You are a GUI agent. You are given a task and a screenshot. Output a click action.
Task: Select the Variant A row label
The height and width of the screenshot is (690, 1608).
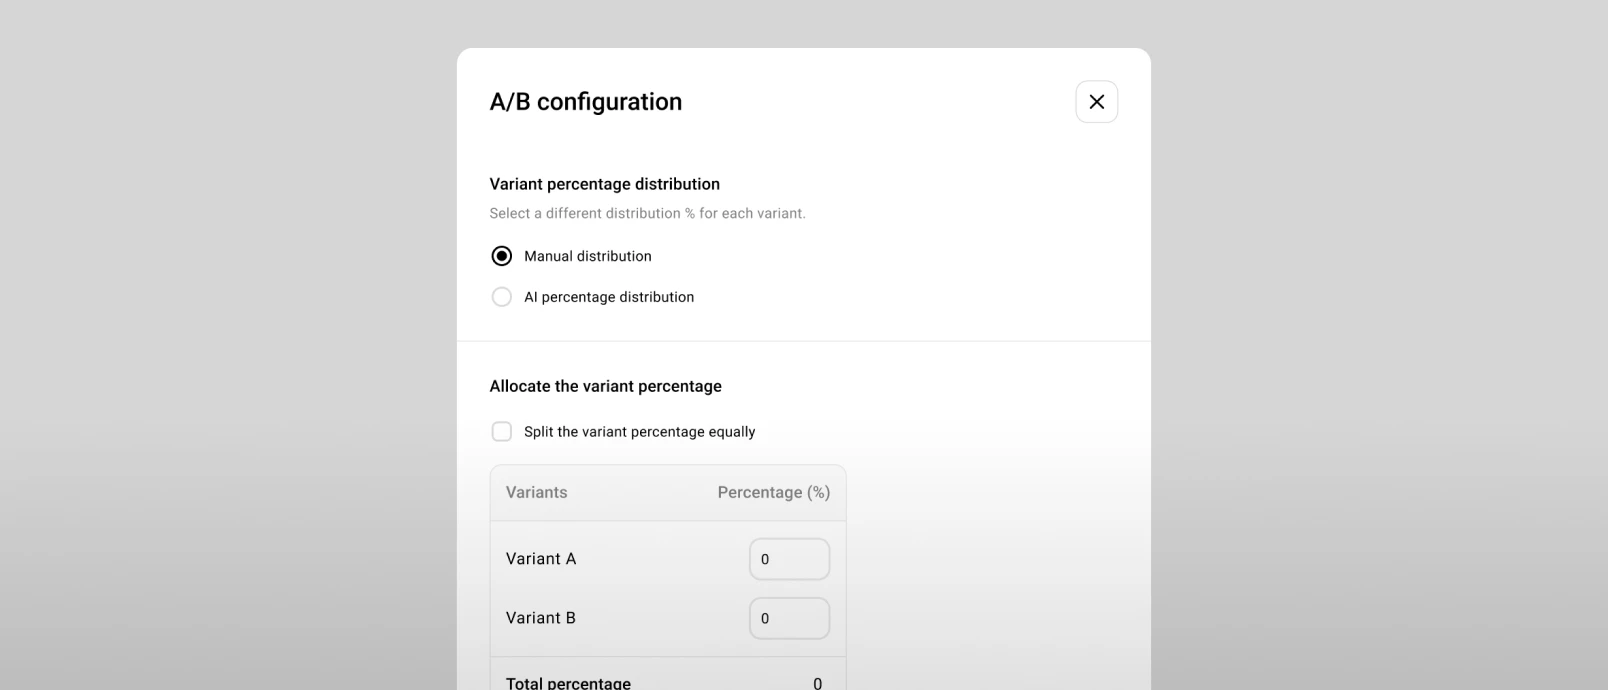[x=541, y=559]
